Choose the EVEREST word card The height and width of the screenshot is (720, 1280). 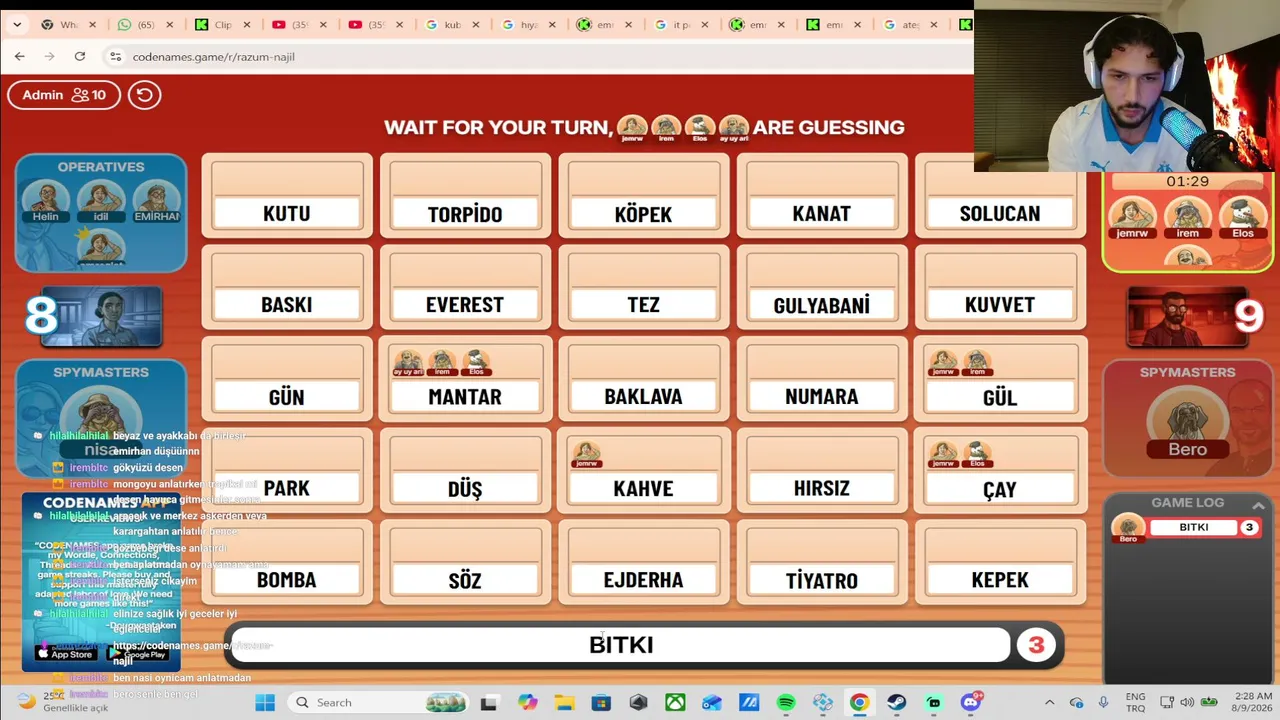click(465, 288)
